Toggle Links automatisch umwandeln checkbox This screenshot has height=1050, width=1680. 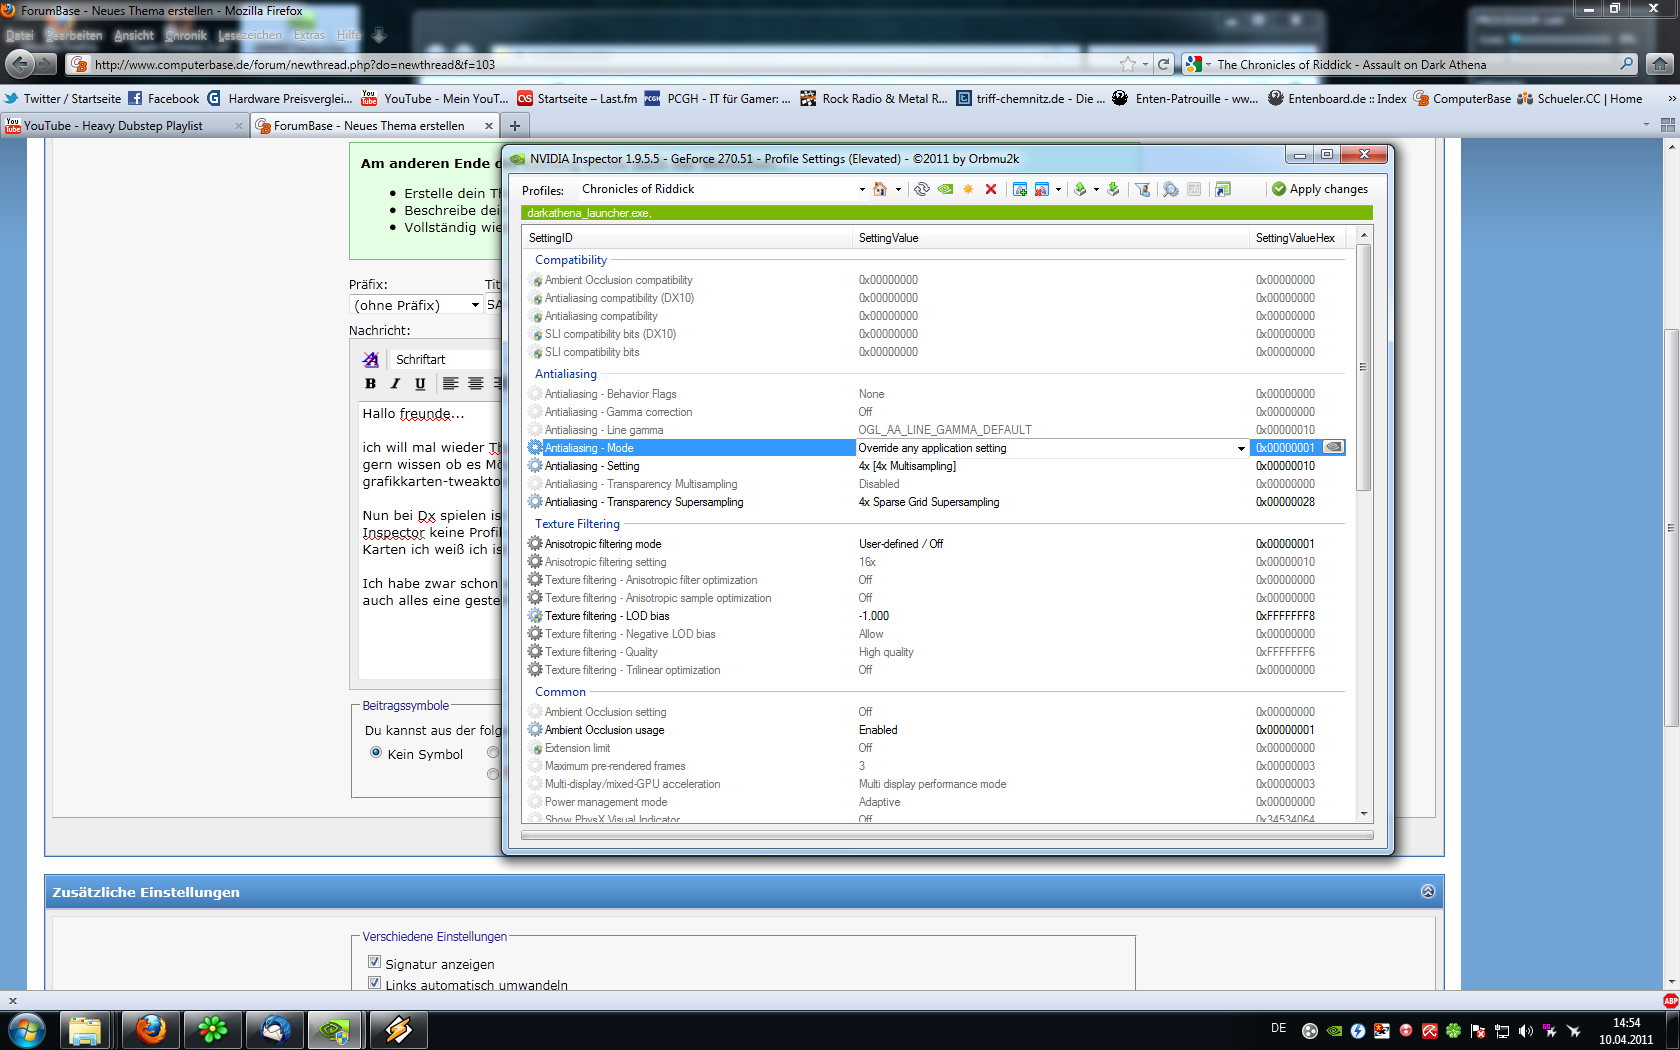coord(375,983)
